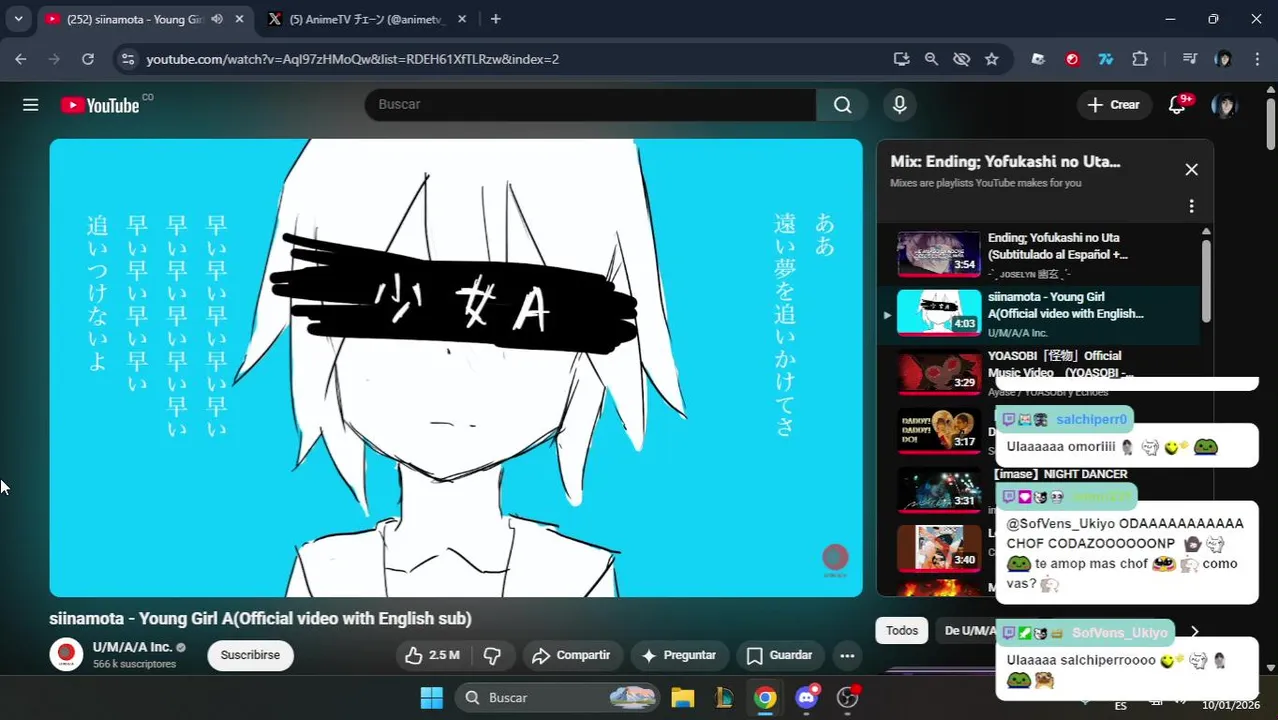The height and width of the screenshot is (720, 1278).
Task: Click the video player frame
Action: [456, 368]
